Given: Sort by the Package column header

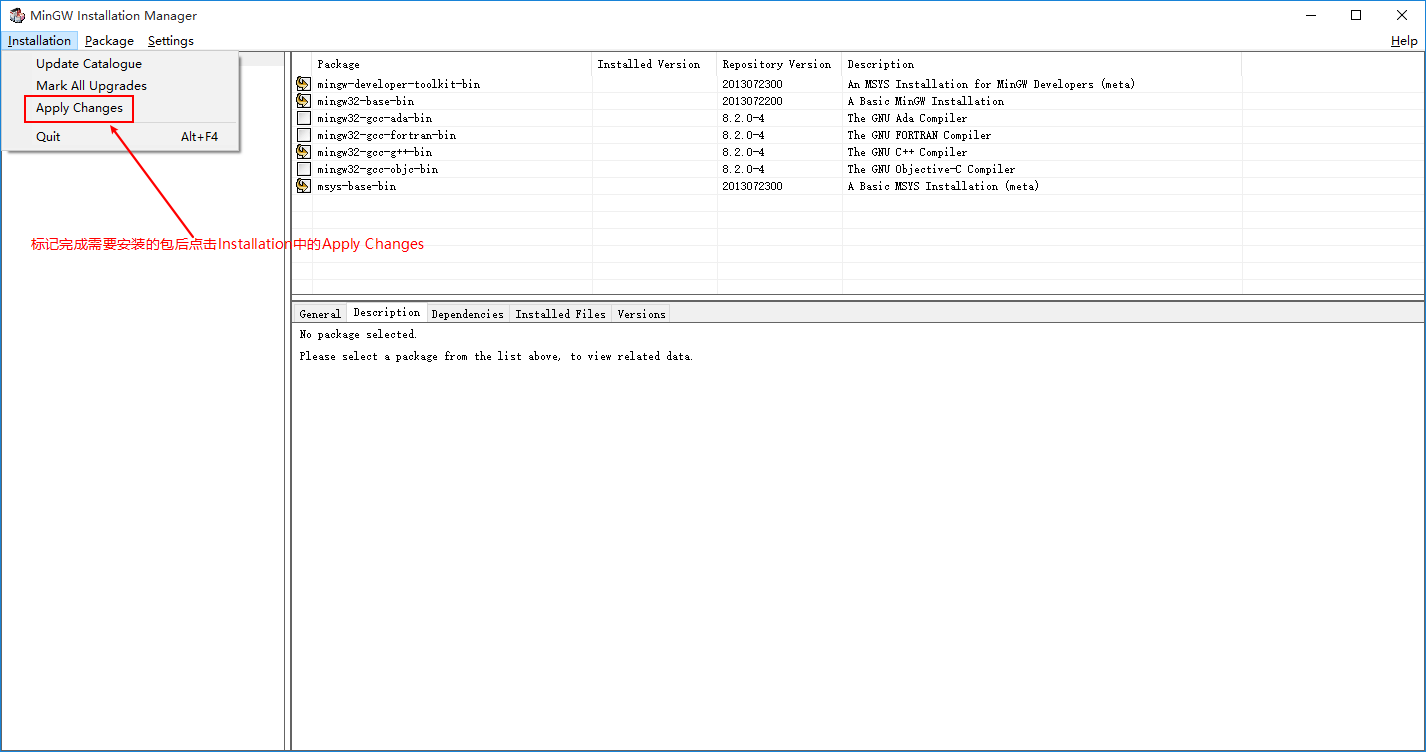Looking at the screenshot, I should pos(452,64).
